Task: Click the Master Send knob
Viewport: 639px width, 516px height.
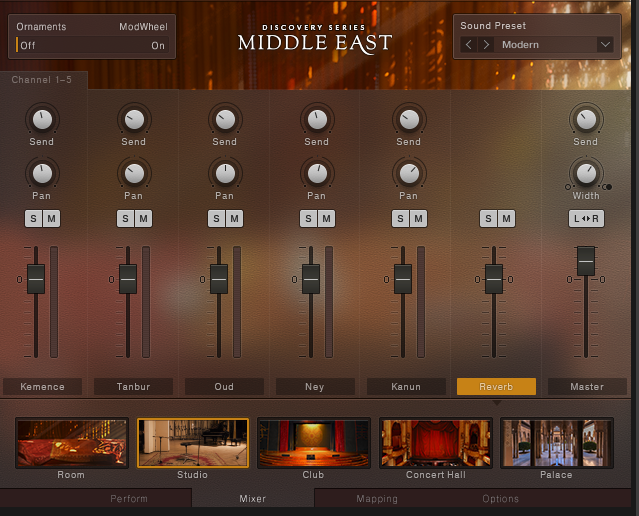Action: [586, 119]
